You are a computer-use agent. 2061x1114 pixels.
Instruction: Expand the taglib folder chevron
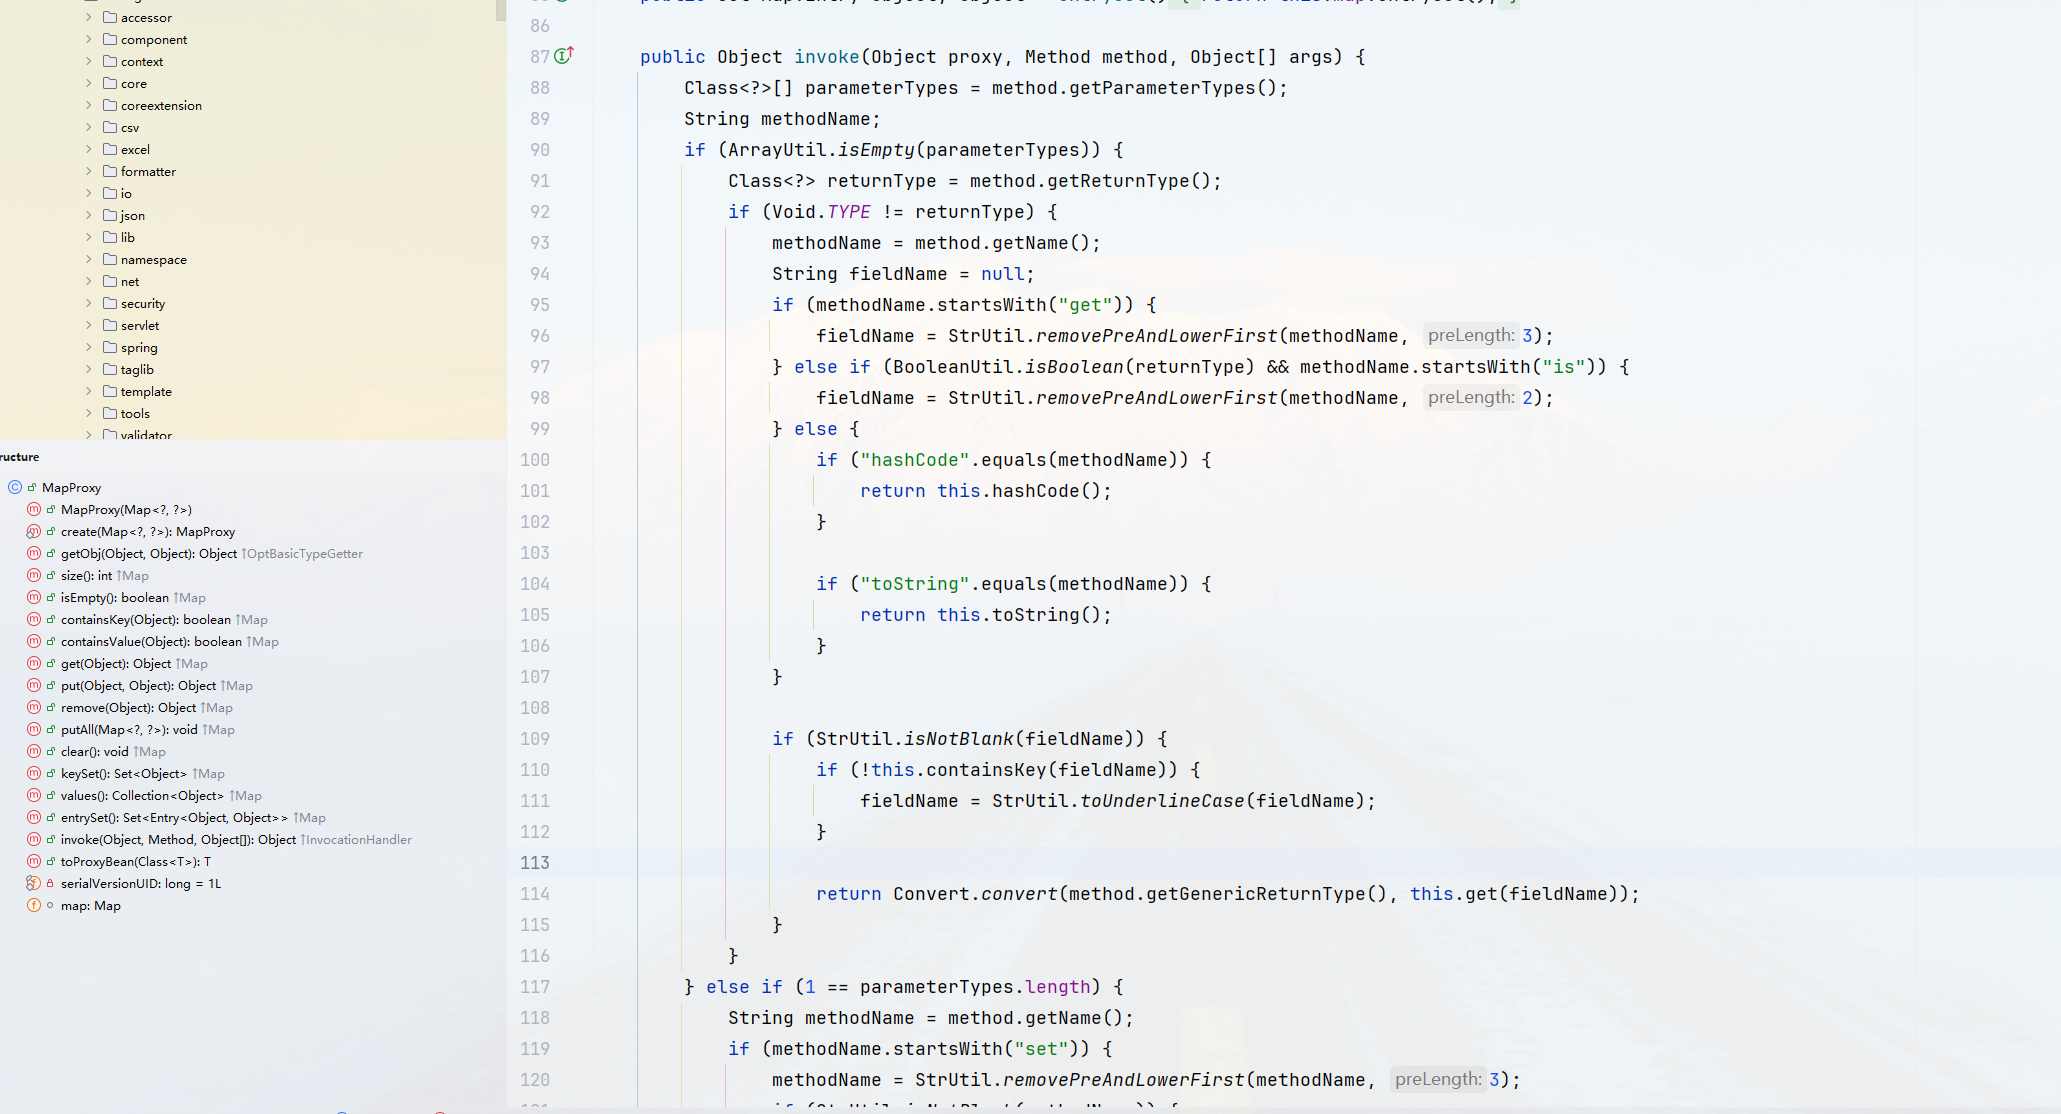(88, 369)
